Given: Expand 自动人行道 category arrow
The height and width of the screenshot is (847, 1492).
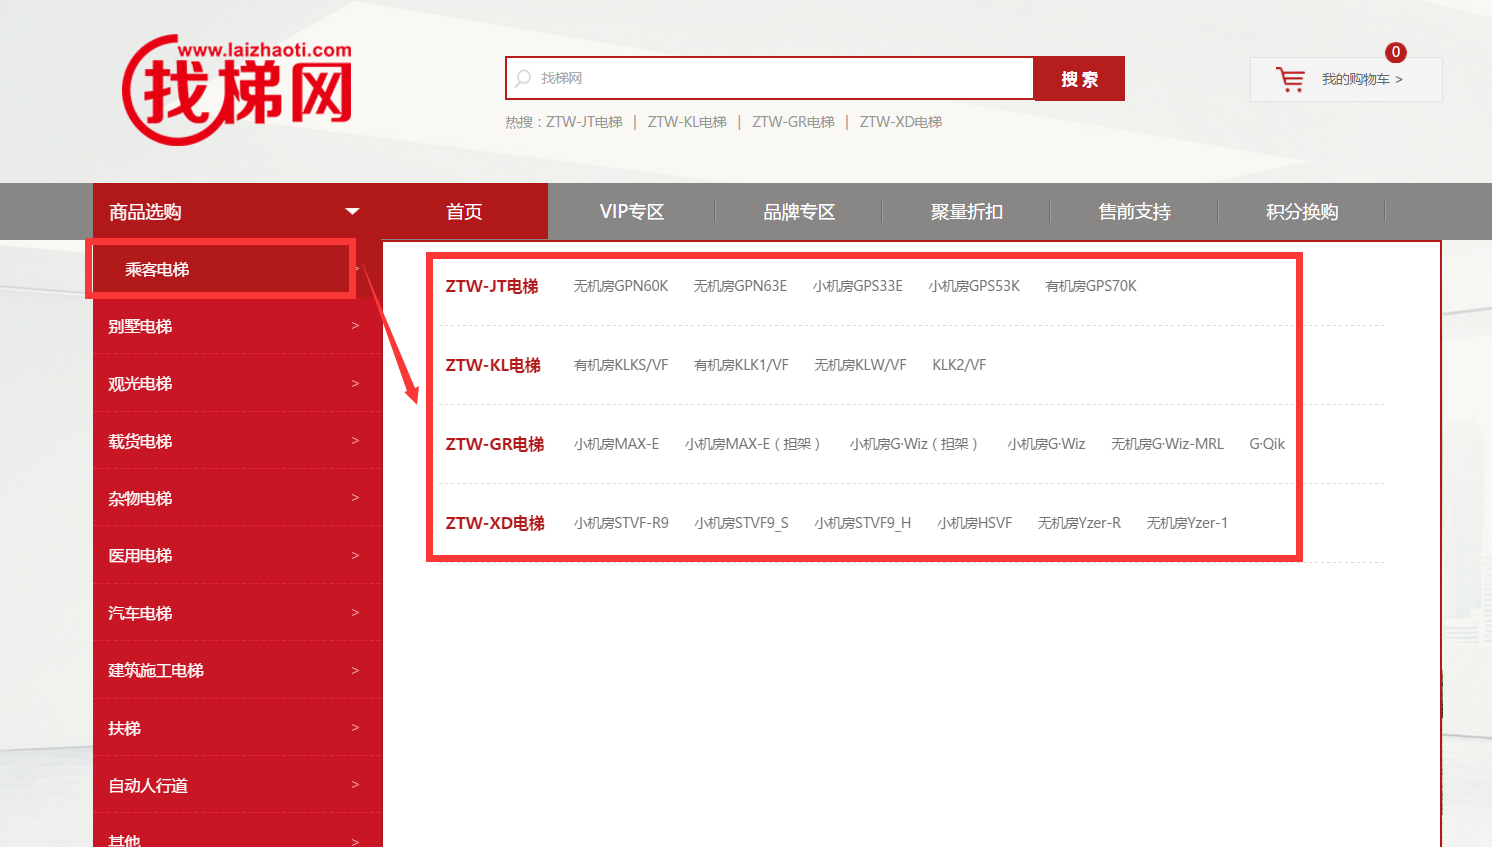Looking at the screenshot, I should pyautogui.click(x=355, y=785).
